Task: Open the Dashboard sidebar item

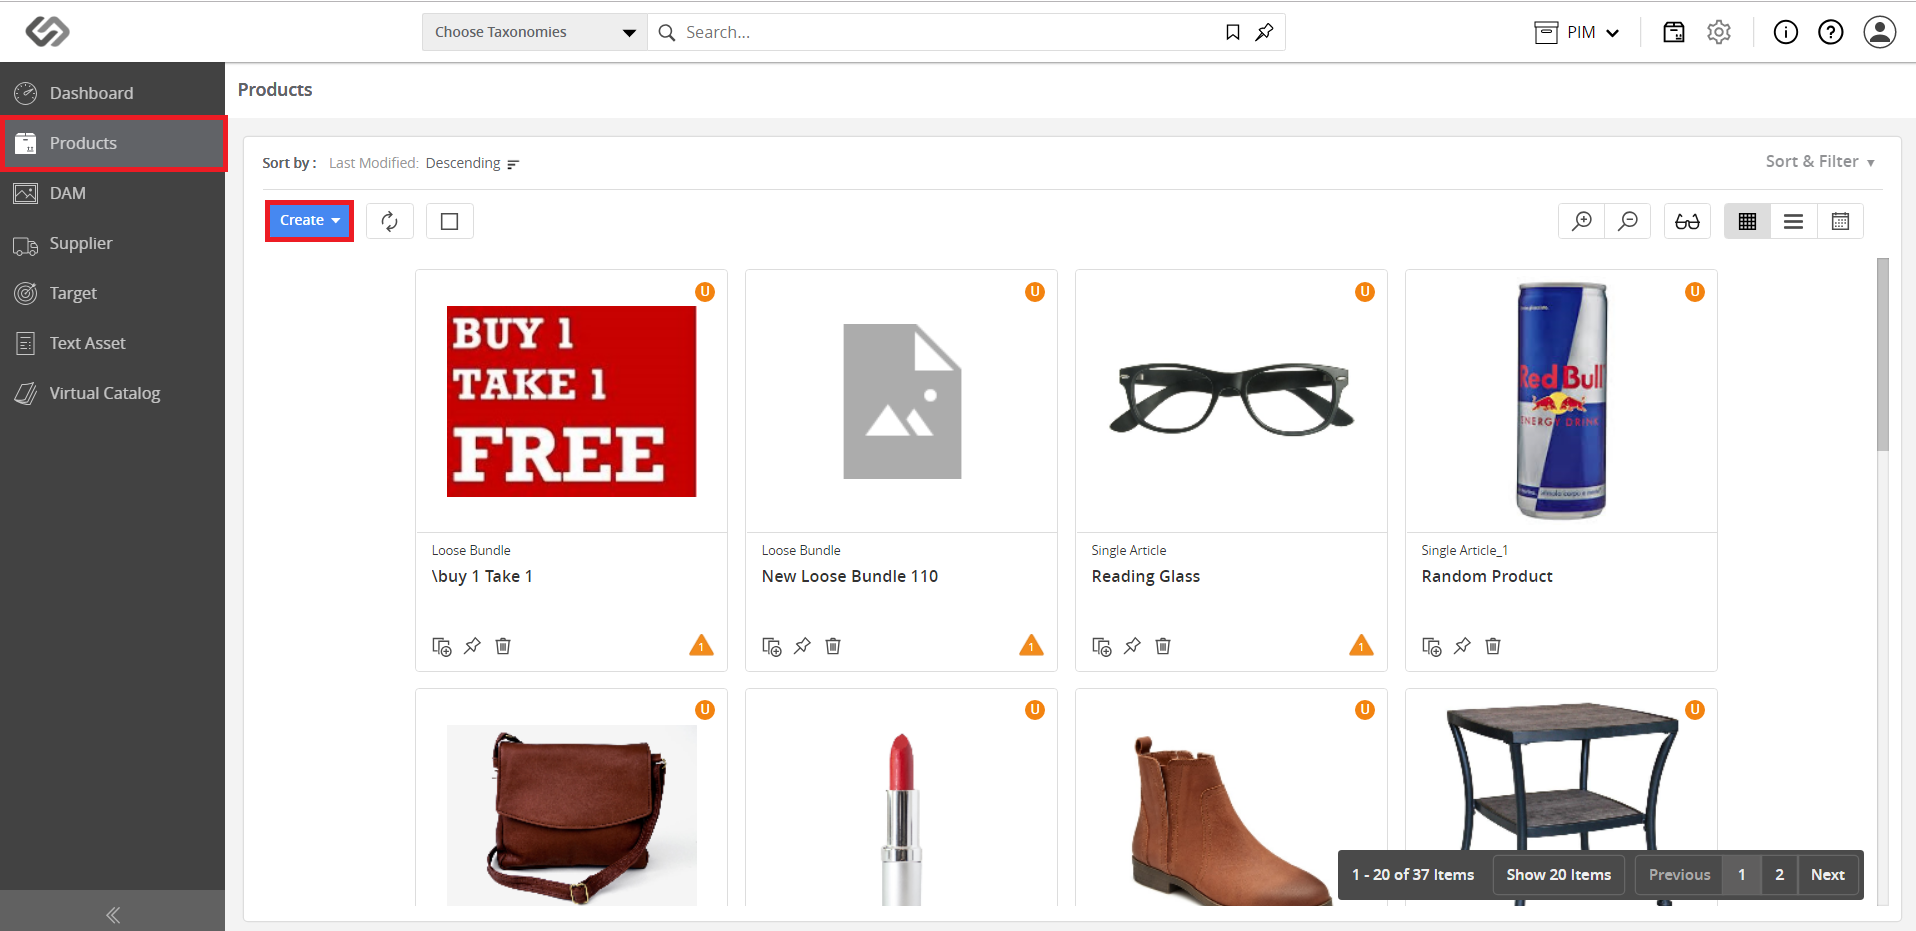Action: point(112,93)
